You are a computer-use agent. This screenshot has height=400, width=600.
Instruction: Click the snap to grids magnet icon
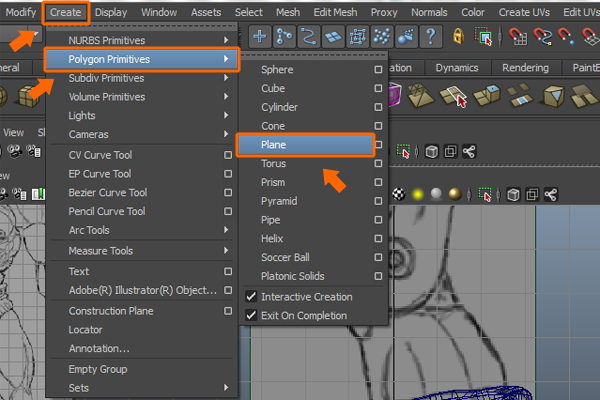tap(518, 37)
